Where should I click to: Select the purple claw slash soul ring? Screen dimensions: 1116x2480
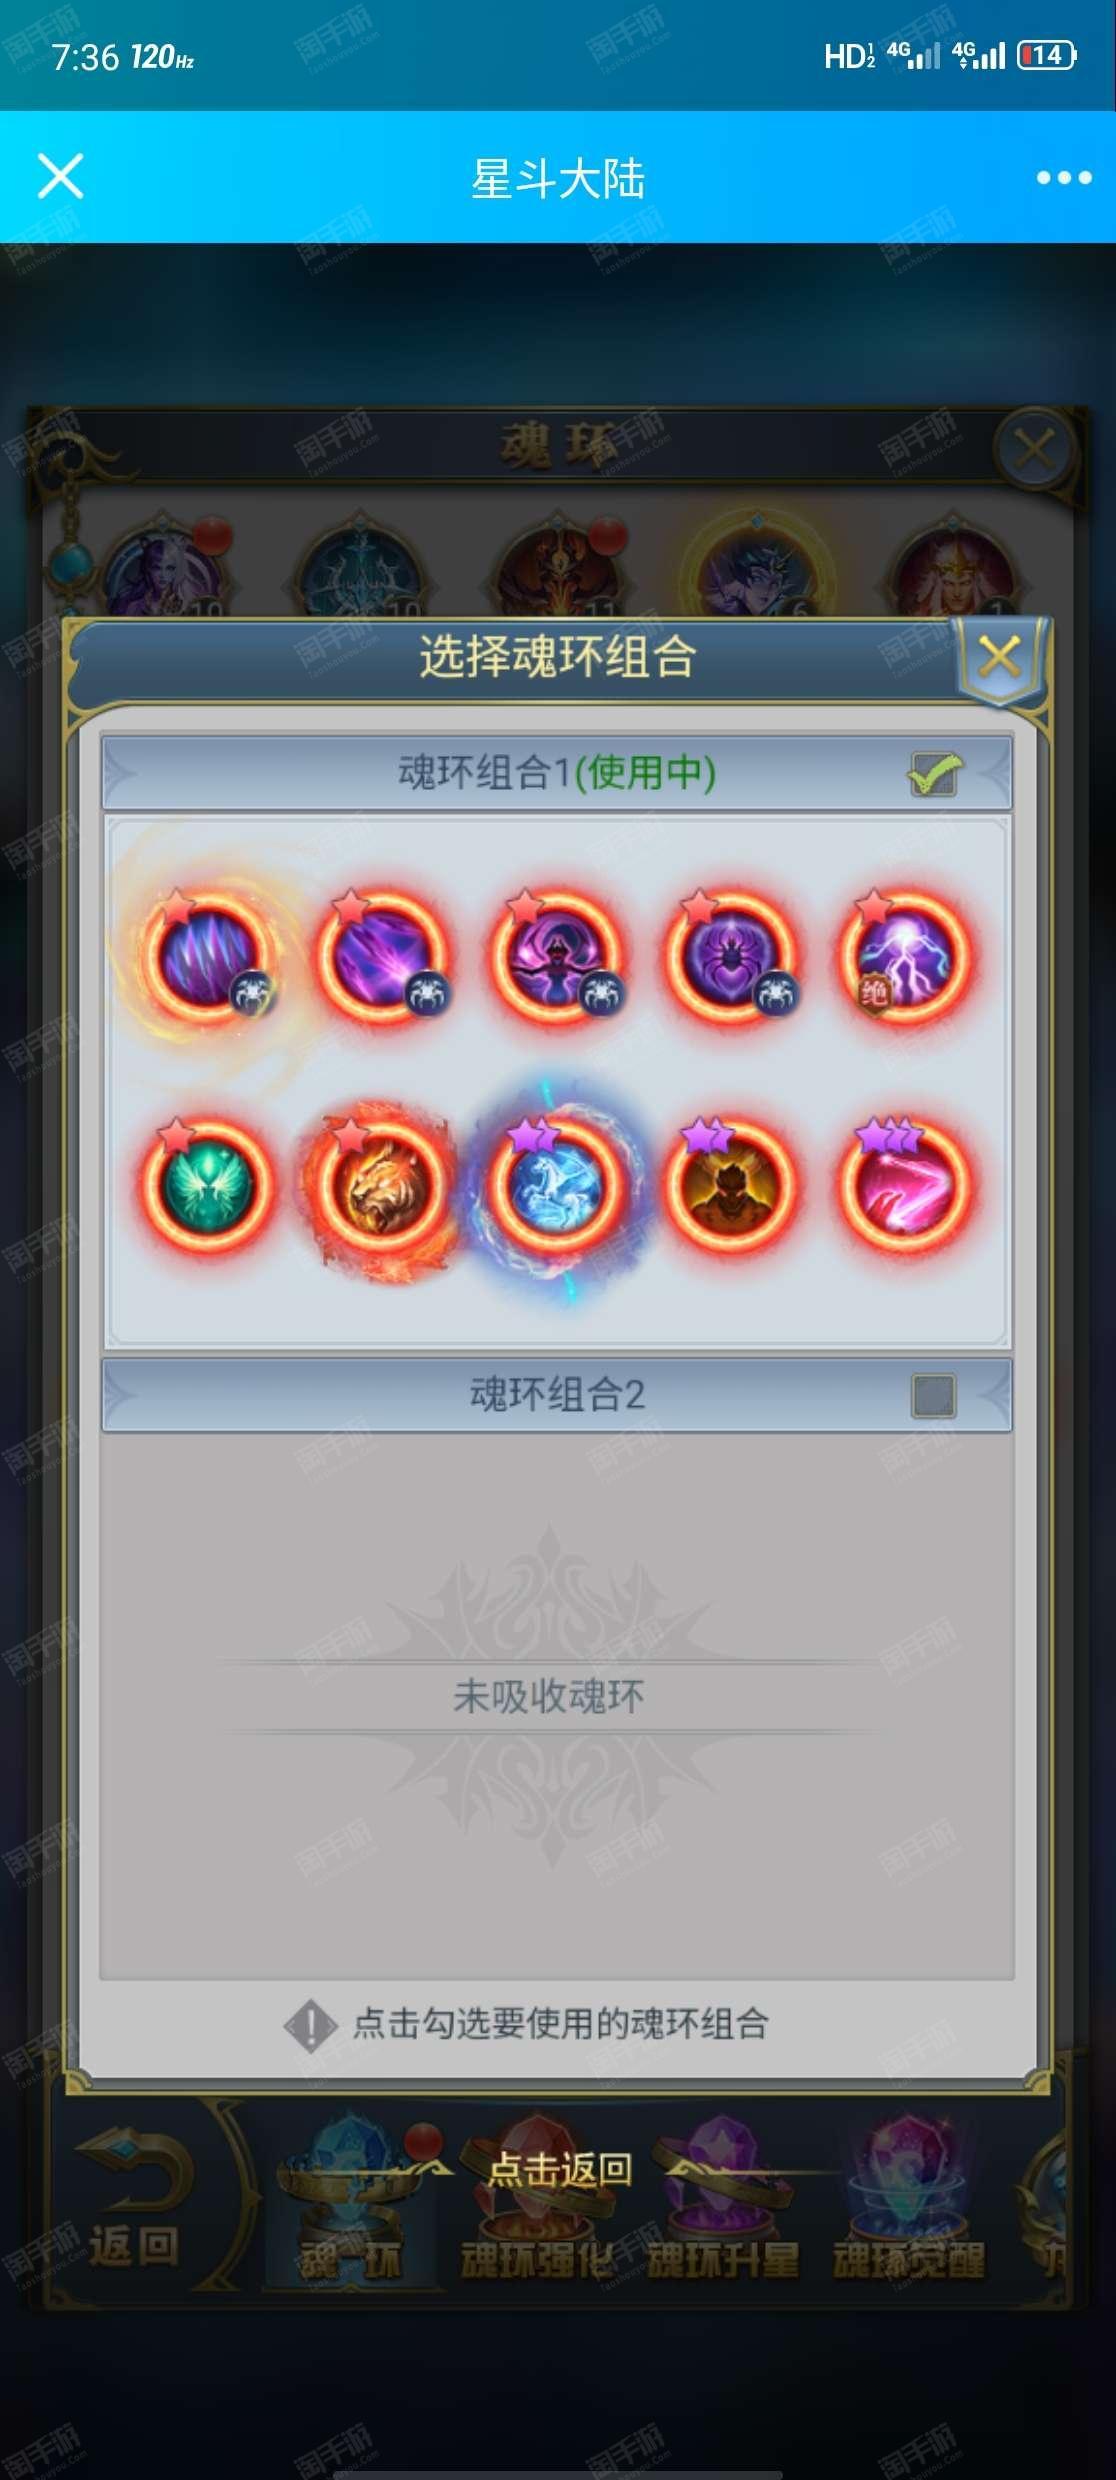coord(205,957)
